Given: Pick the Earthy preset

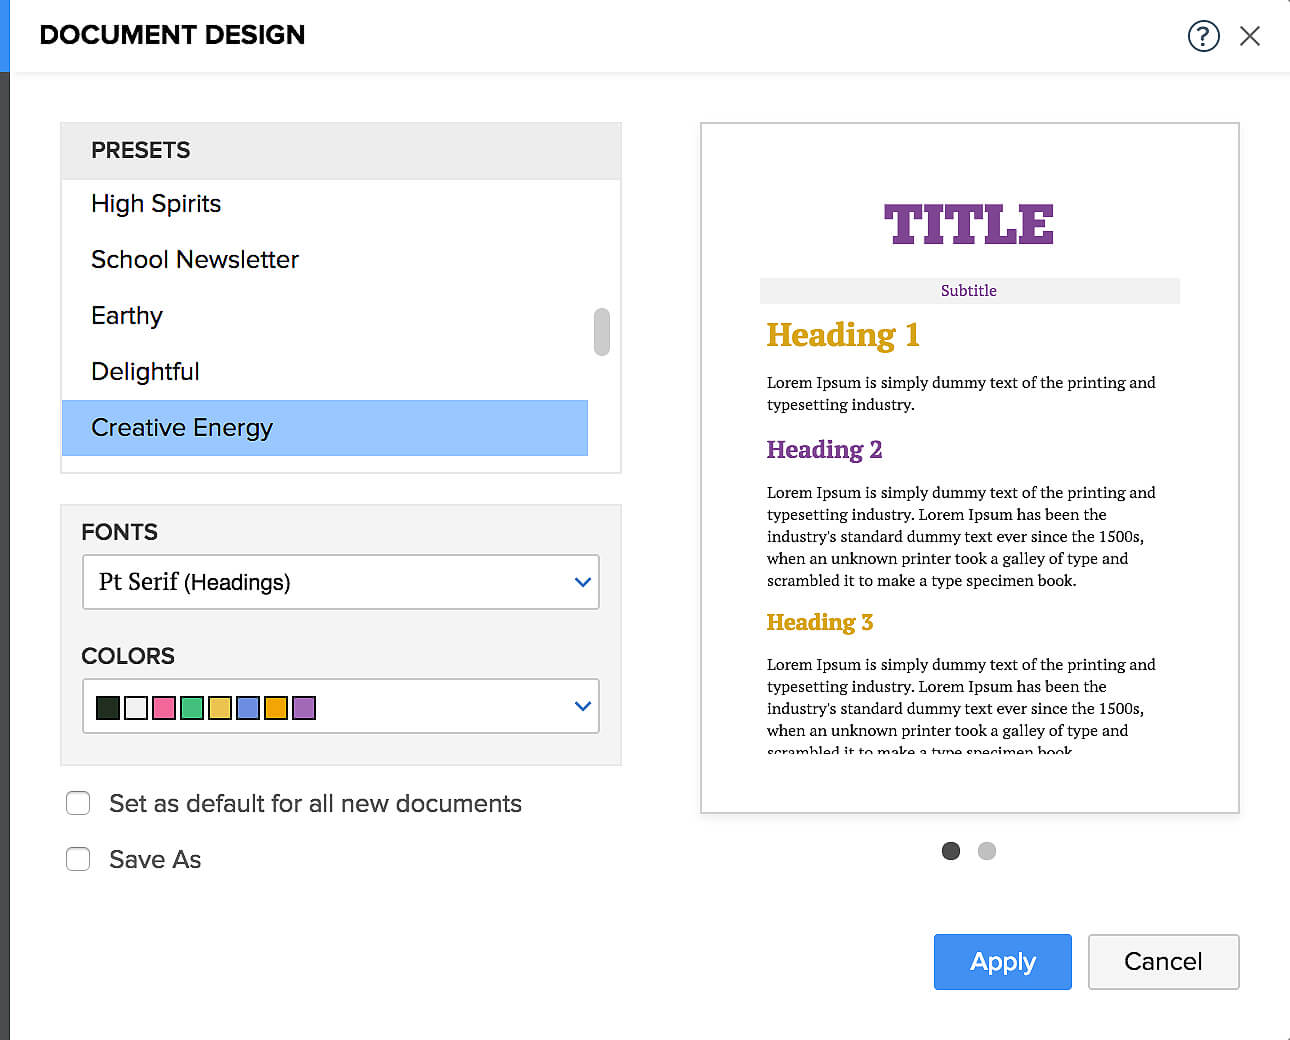Looking at the screenshot, I should [x=127, y=316].
